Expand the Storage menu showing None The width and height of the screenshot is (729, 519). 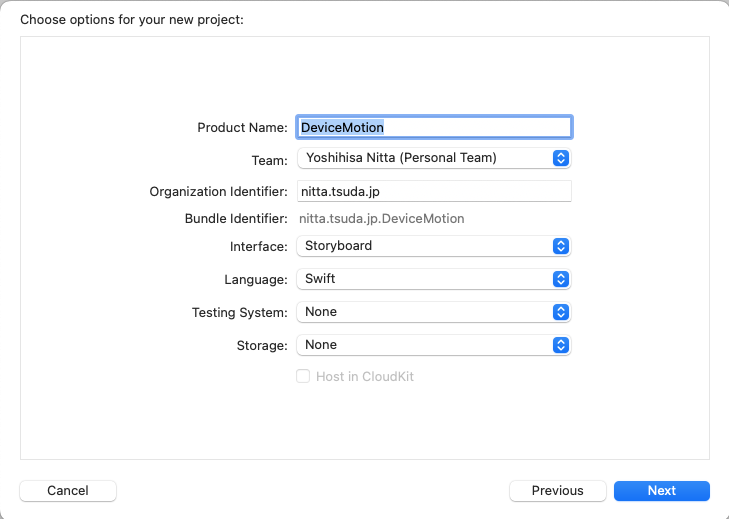(x=425, y=345)
